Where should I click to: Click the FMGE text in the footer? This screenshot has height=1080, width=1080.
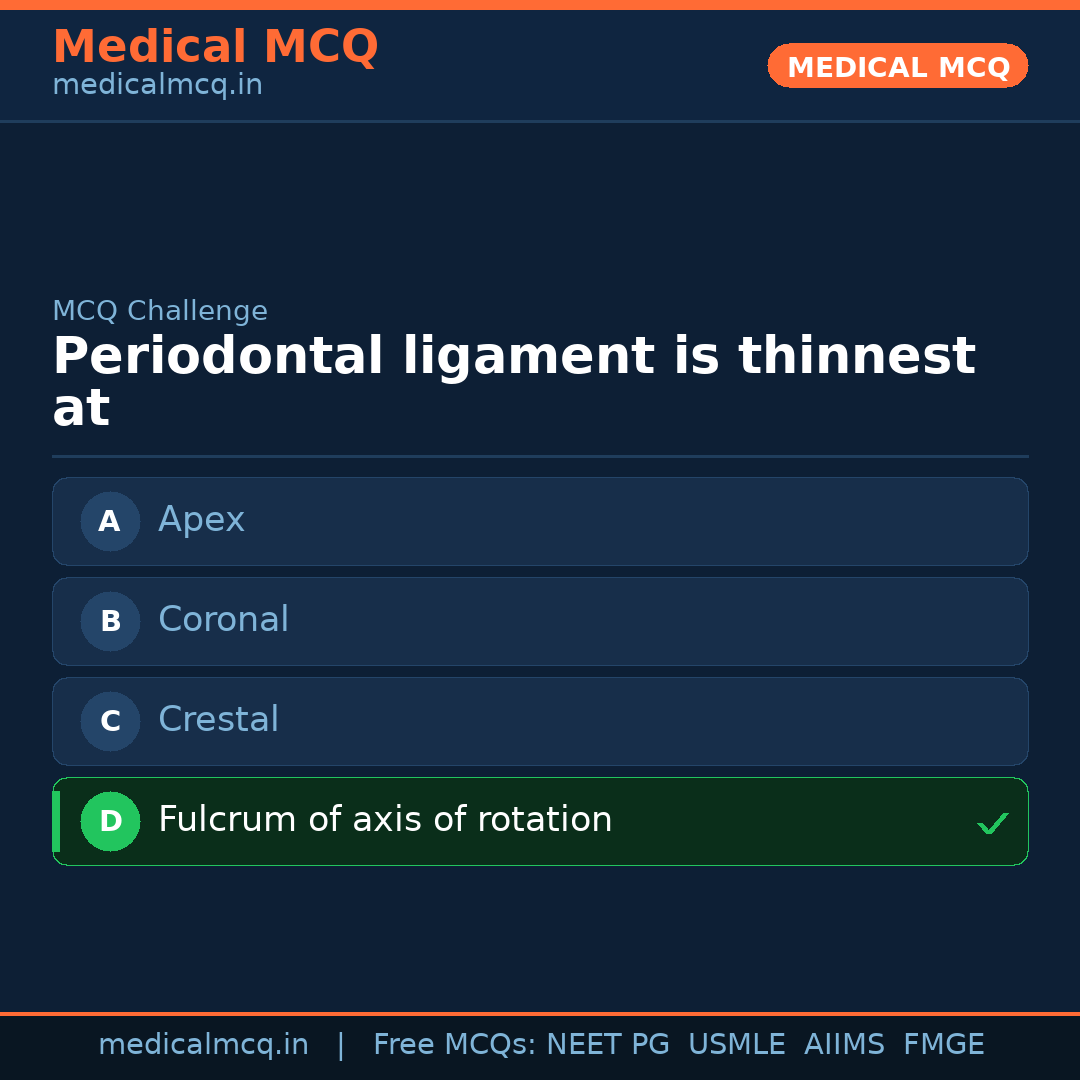coord(943,1043)
